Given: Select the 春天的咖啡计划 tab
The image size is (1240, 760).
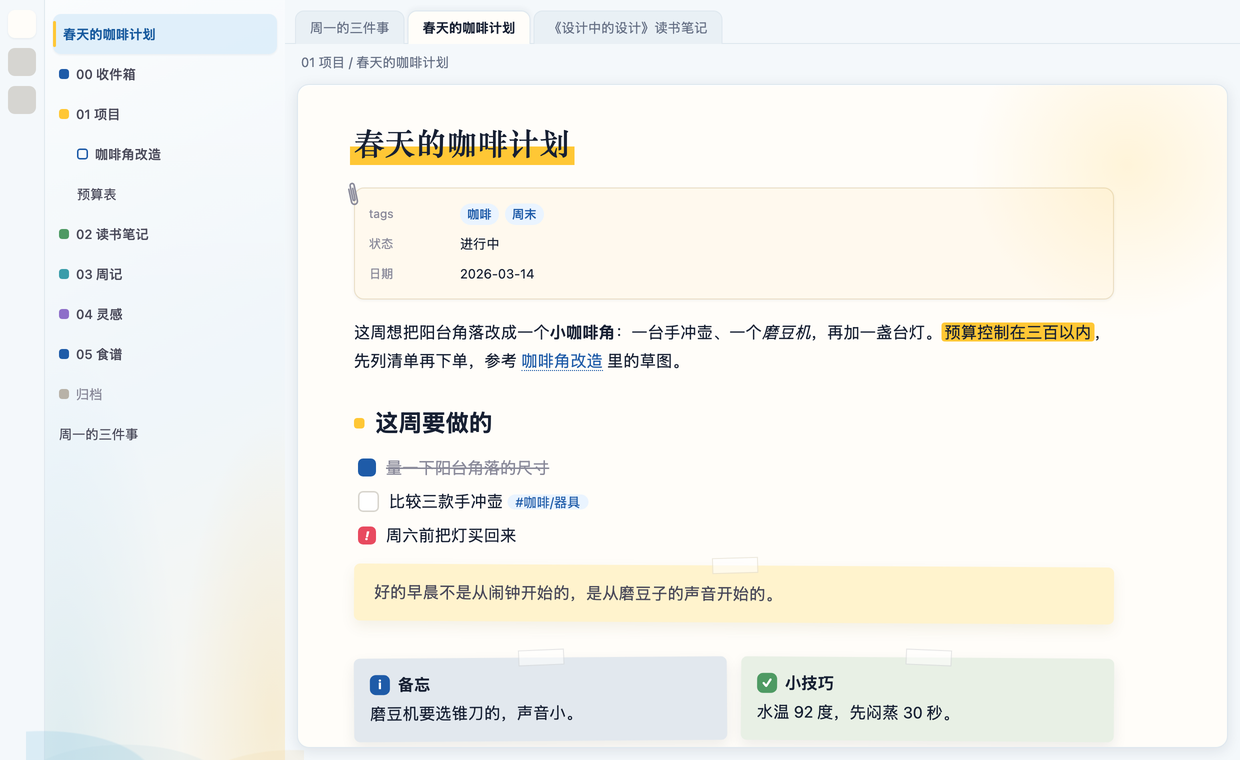Looking at the screenshot, I should pos(469,28).
